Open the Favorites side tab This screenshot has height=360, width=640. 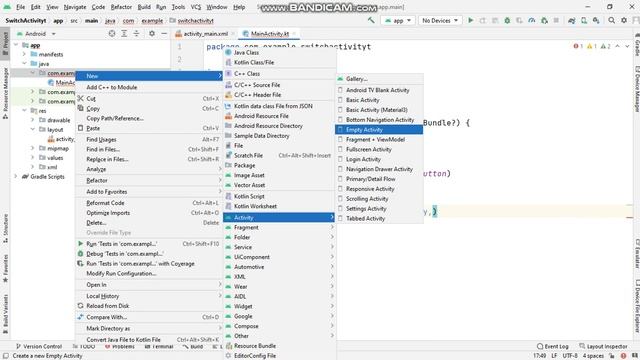click(x=5, y=269)
